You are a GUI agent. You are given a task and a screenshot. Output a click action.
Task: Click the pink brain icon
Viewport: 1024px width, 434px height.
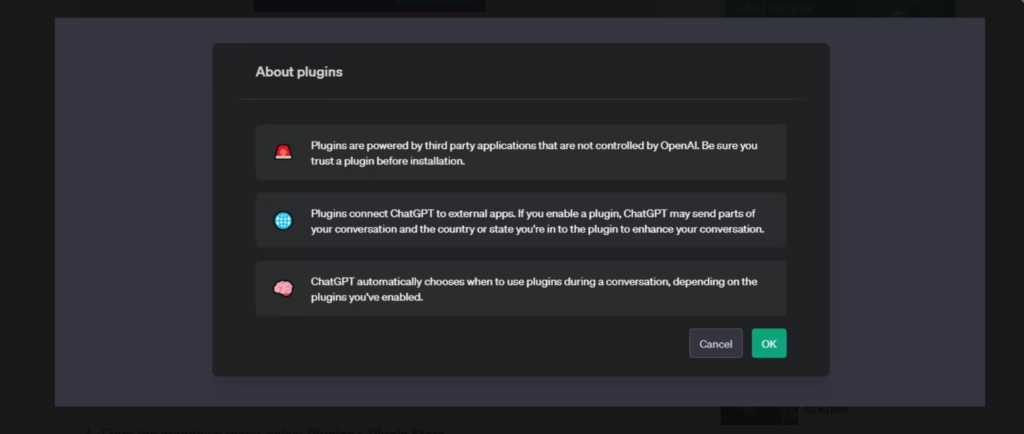click(x=284, y=289)
